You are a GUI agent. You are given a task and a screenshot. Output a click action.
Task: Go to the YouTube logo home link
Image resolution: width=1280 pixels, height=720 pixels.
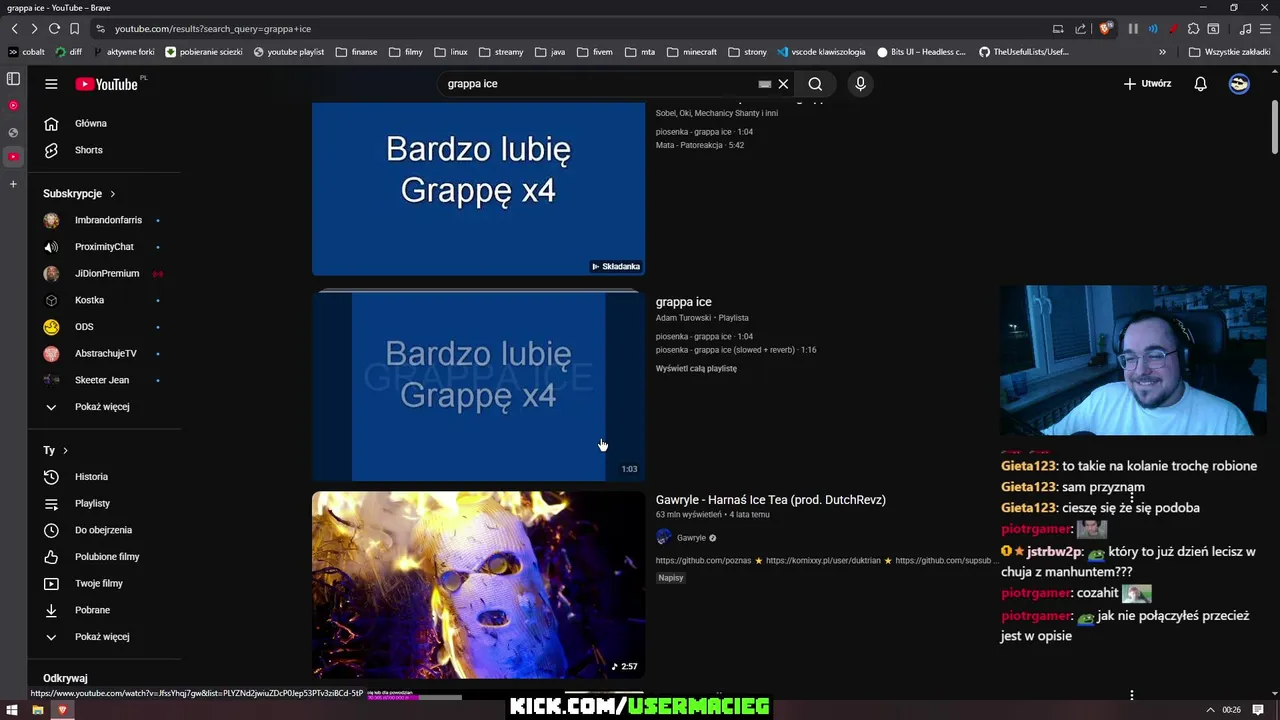click(106, 84)
